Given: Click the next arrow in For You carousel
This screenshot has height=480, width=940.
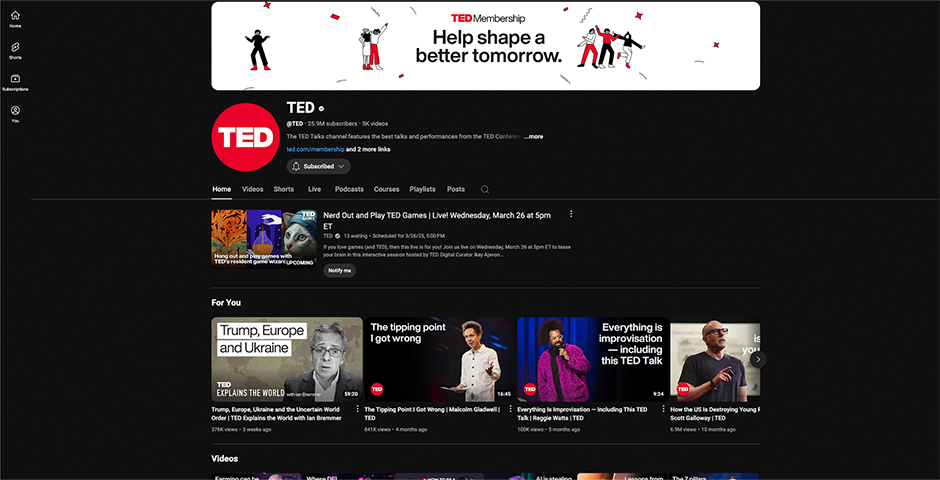Looking at the screenshot, I should 758,359.
